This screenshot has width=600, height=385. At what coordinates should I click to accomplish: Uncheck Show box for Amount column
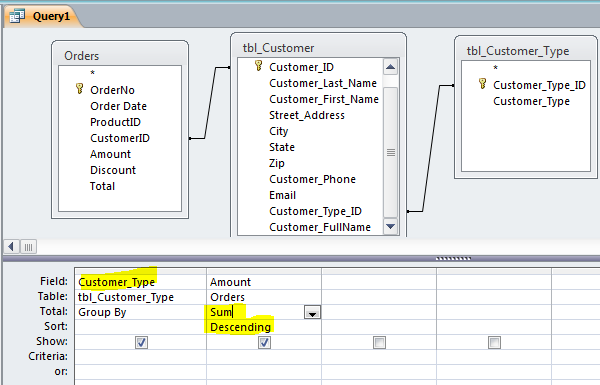[264, 343]
